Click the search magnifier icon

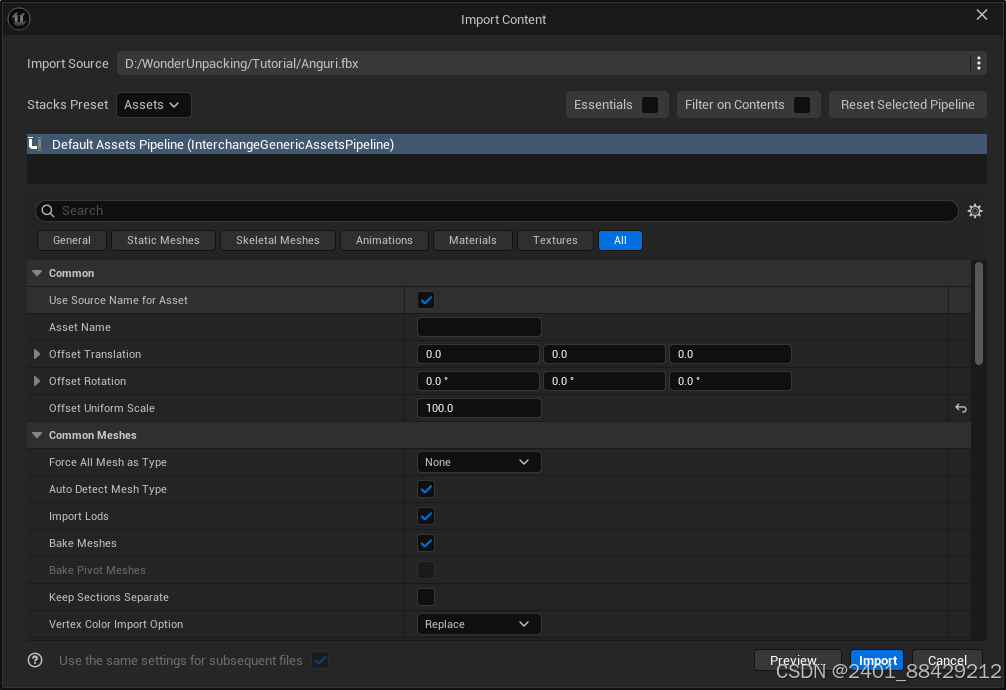[x=48, y=211]
